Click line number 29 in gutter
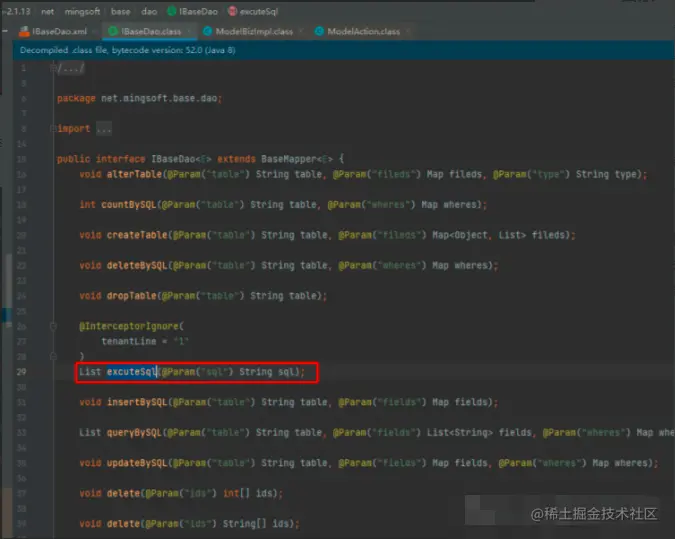Image resolution: width=675 pixels, height=539 pixels. (x=21, y=372)
